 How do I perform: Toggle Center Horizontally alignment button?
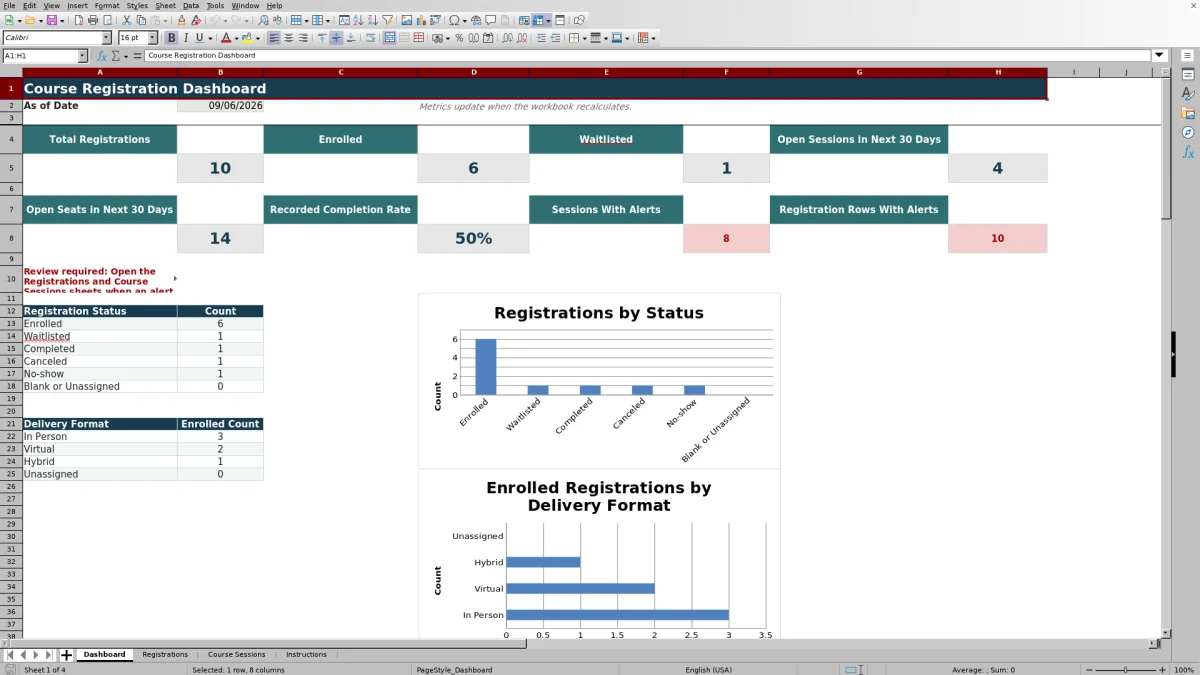click(x=289, y=38)
